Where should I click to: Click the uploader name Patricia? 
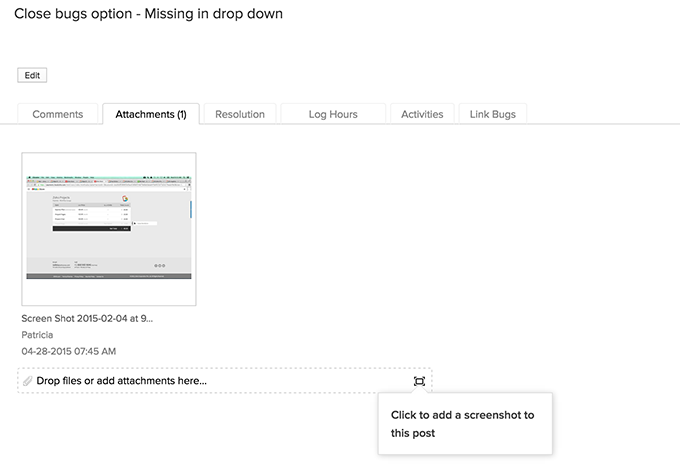(x=40, y=335)
